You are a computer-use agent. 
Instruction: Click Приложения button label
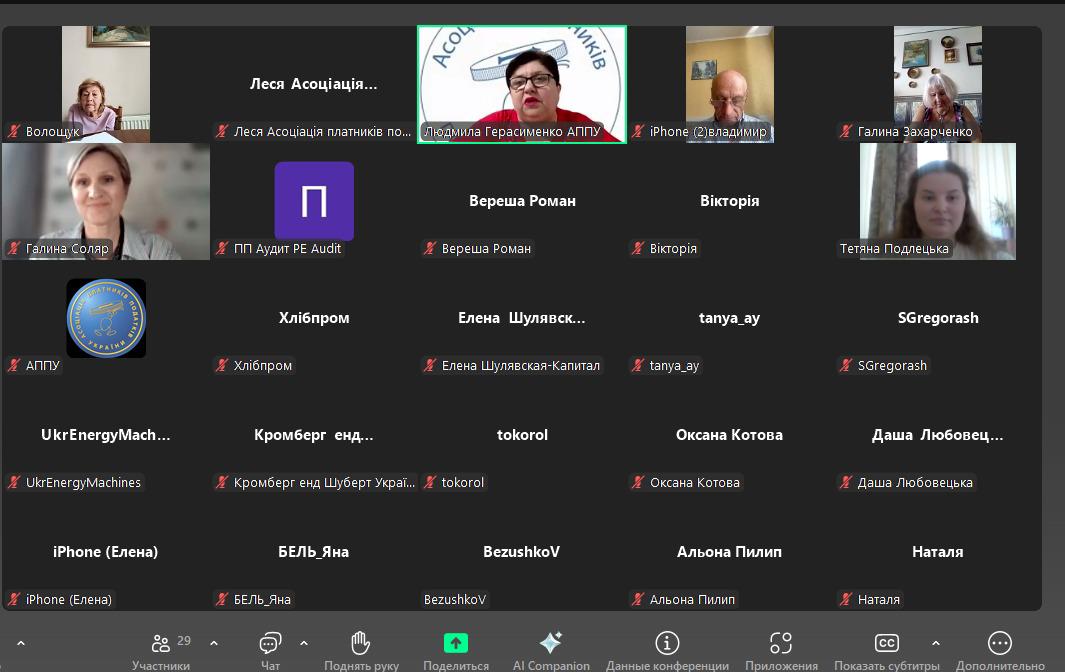point(781,665)
